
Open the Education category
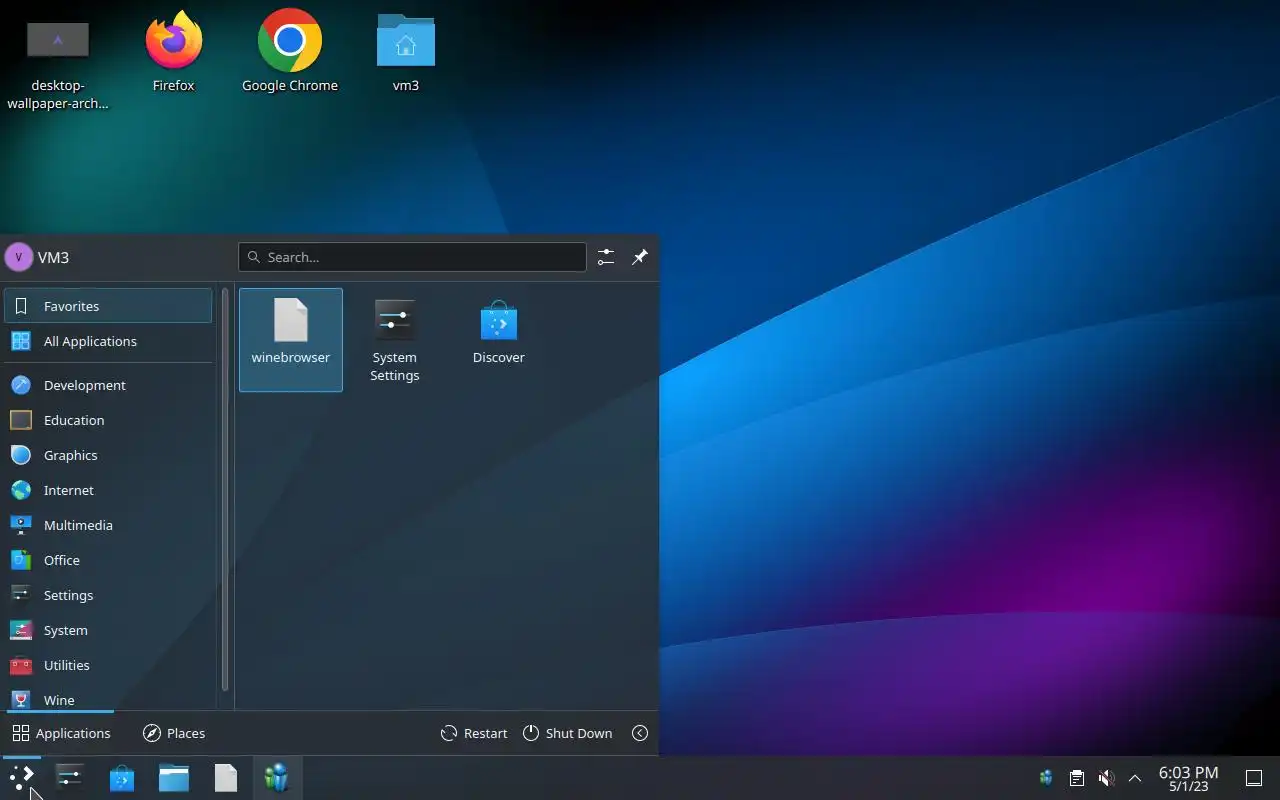[x=108, y=420]
